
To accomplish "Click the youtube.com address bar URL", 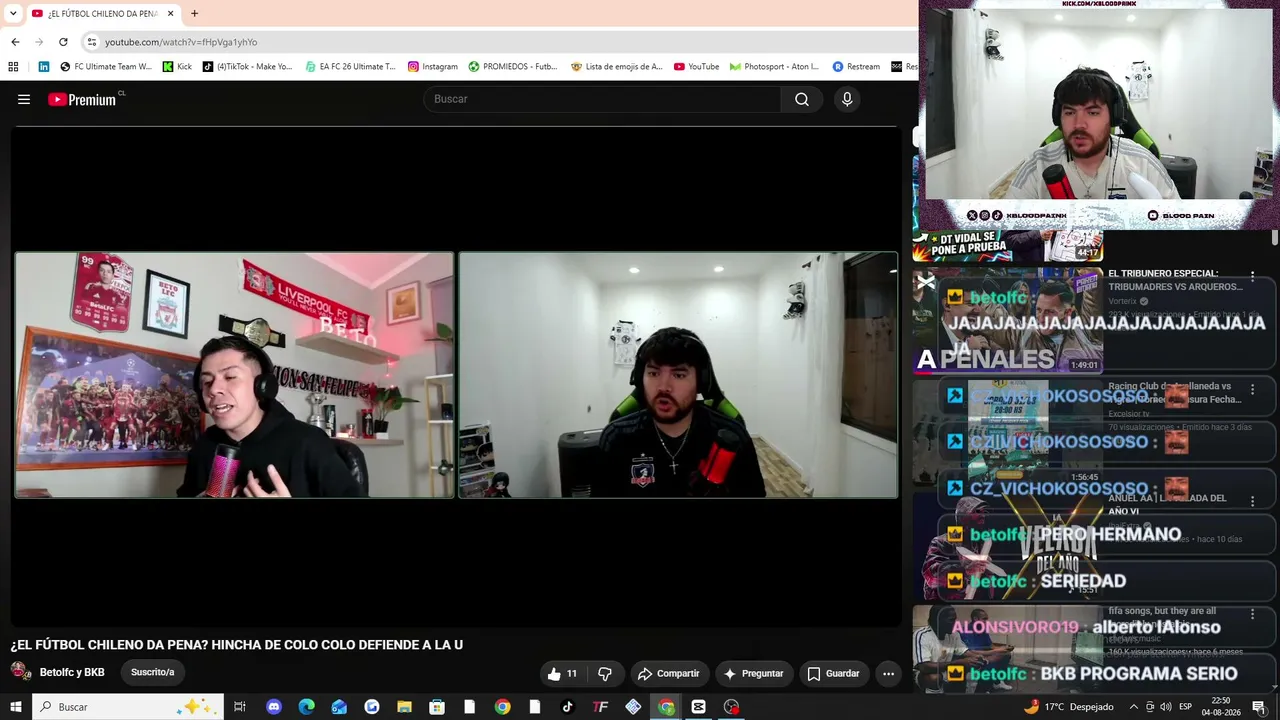I will [181, 42].
